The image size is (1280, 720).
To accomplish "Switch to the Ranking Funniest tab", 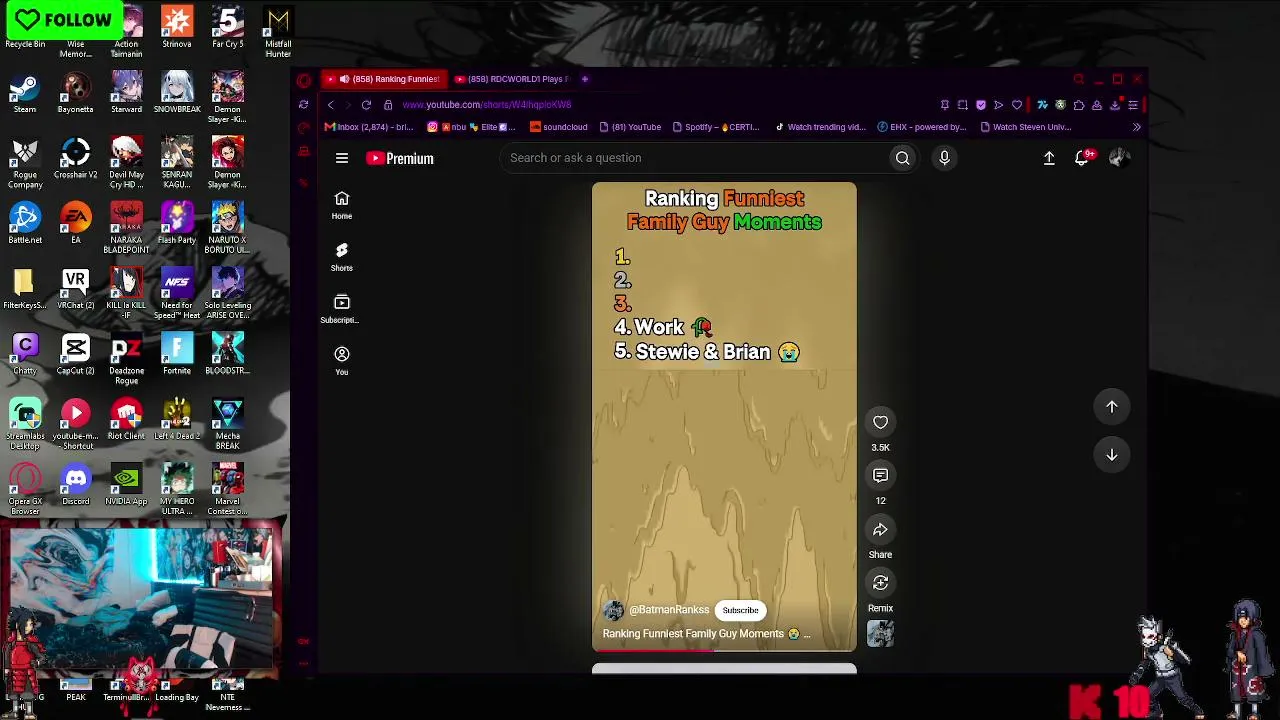I will coord(385,79).
